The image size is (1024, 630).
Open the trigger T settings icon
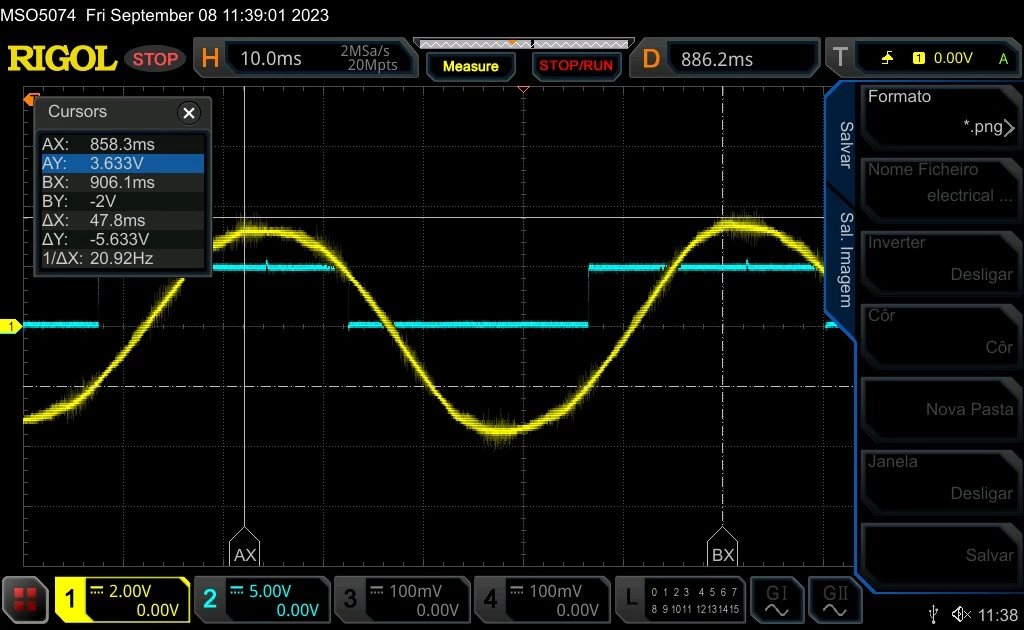click(x=840, y=57)
